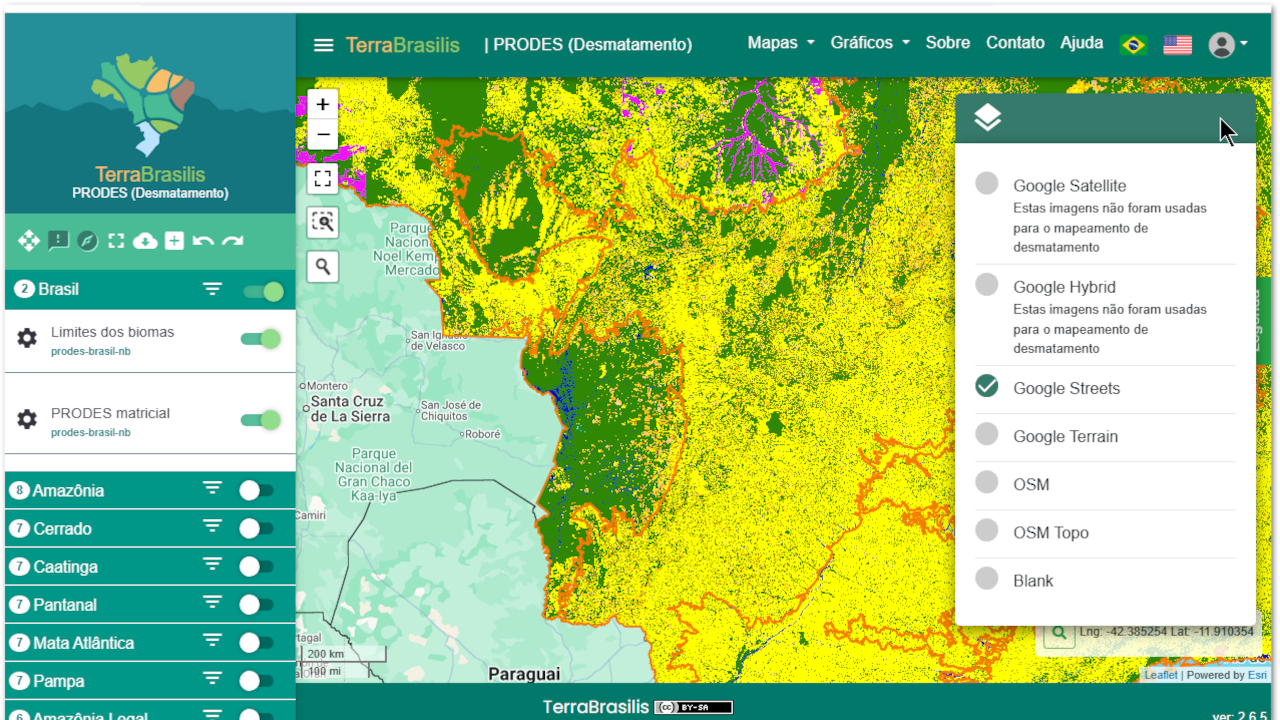Expand the Pampa group filter icon
The image size is (1280, 720).
[212, 679]
